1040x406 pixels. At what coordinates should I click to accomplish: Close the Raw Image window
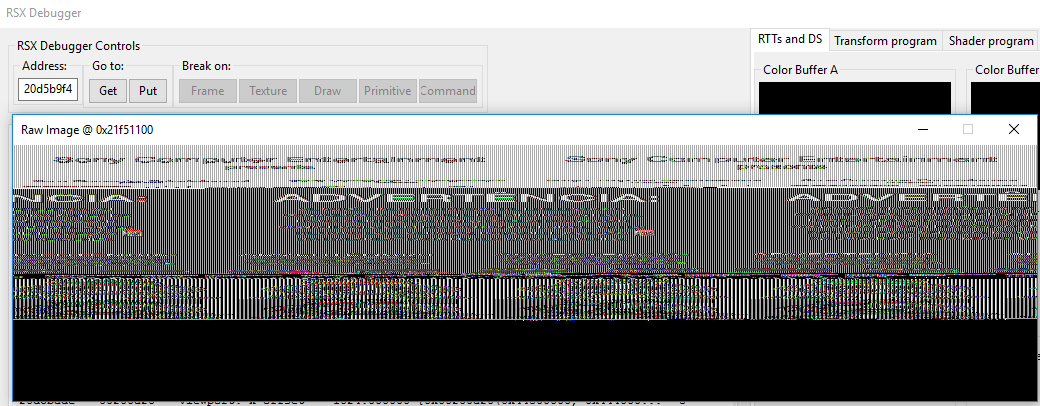(x=1013, y=129)
